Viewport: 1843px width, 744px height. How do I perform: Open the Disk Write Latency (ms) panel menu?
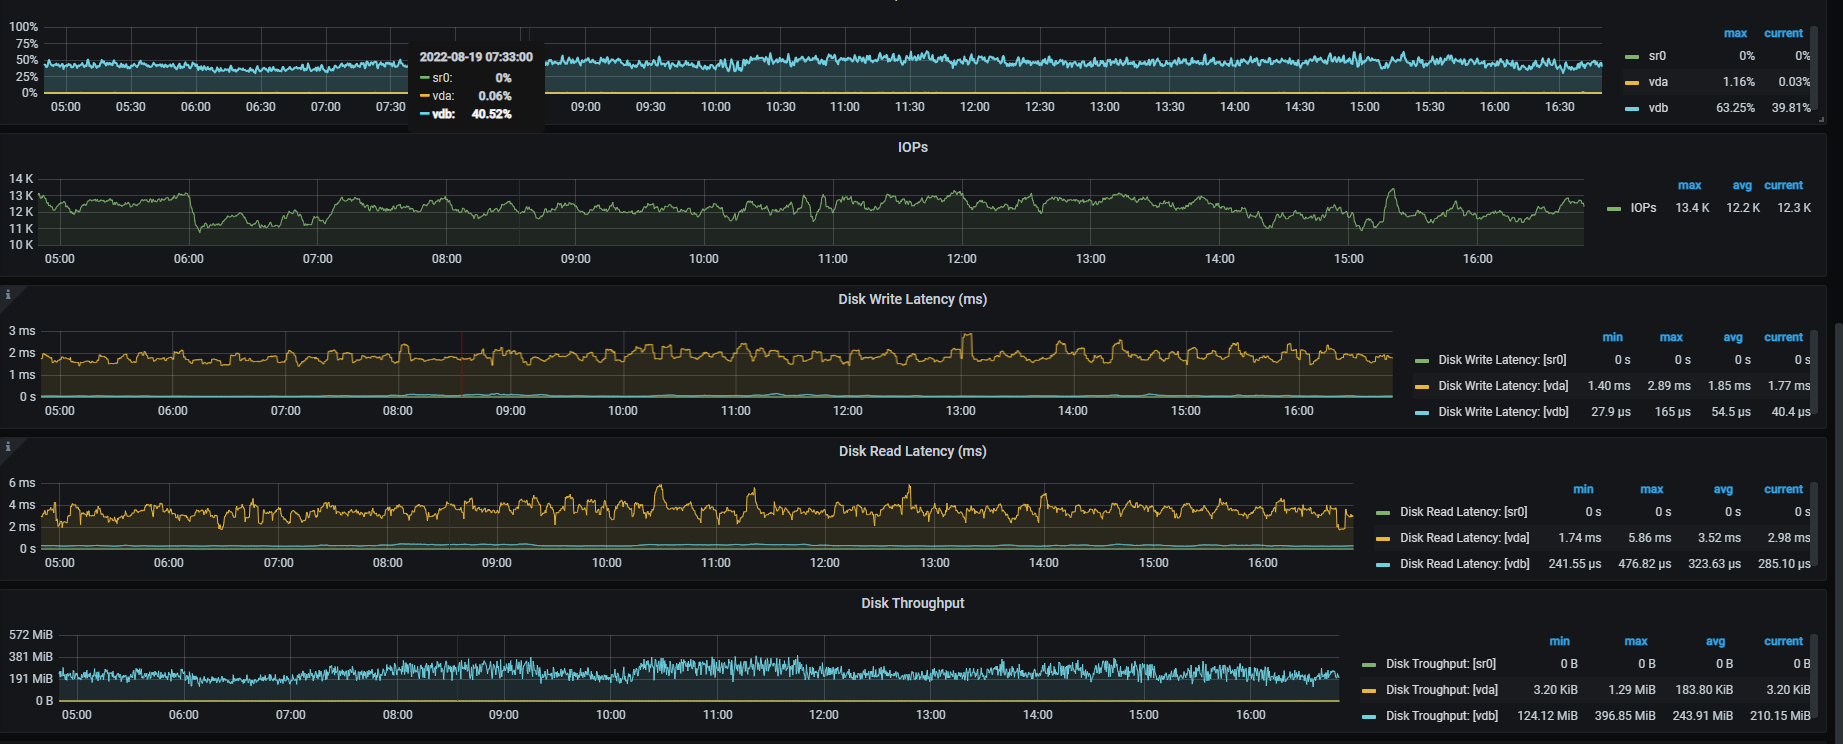click(912, 299)
